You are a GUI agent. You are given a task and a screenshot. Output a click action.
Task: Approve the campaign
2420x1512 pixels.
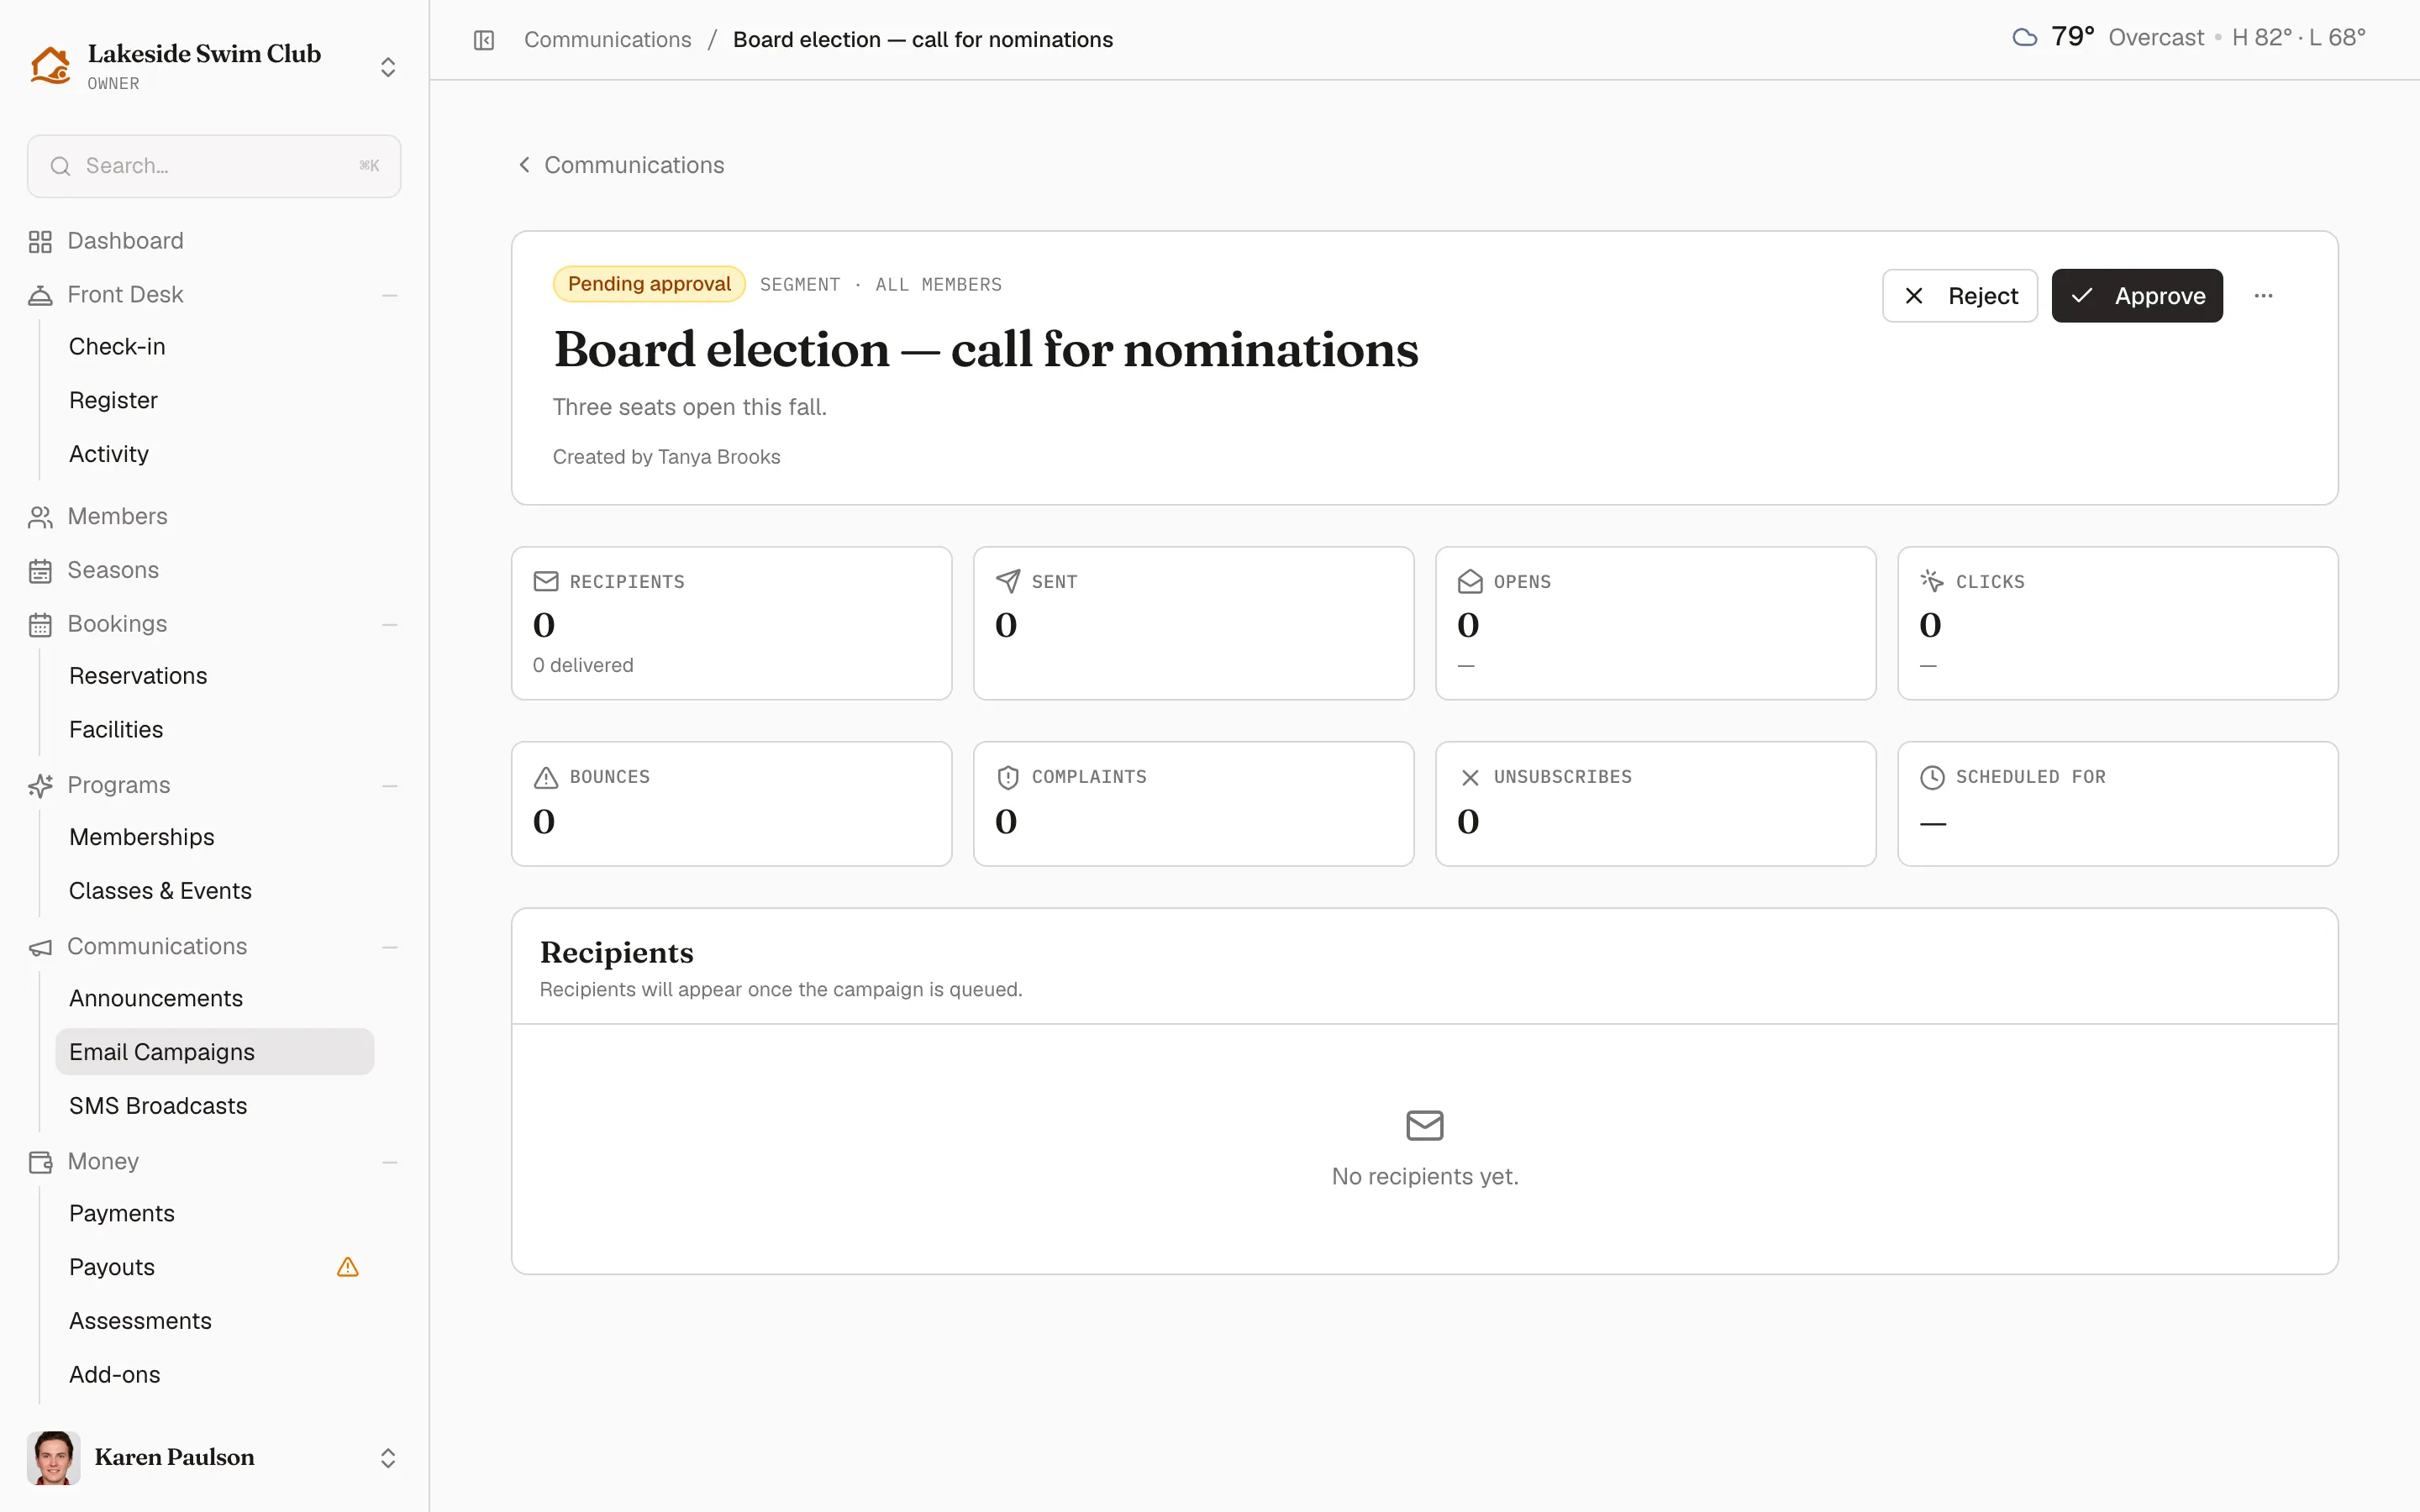pyautogui.click(x=2137, y=296)
